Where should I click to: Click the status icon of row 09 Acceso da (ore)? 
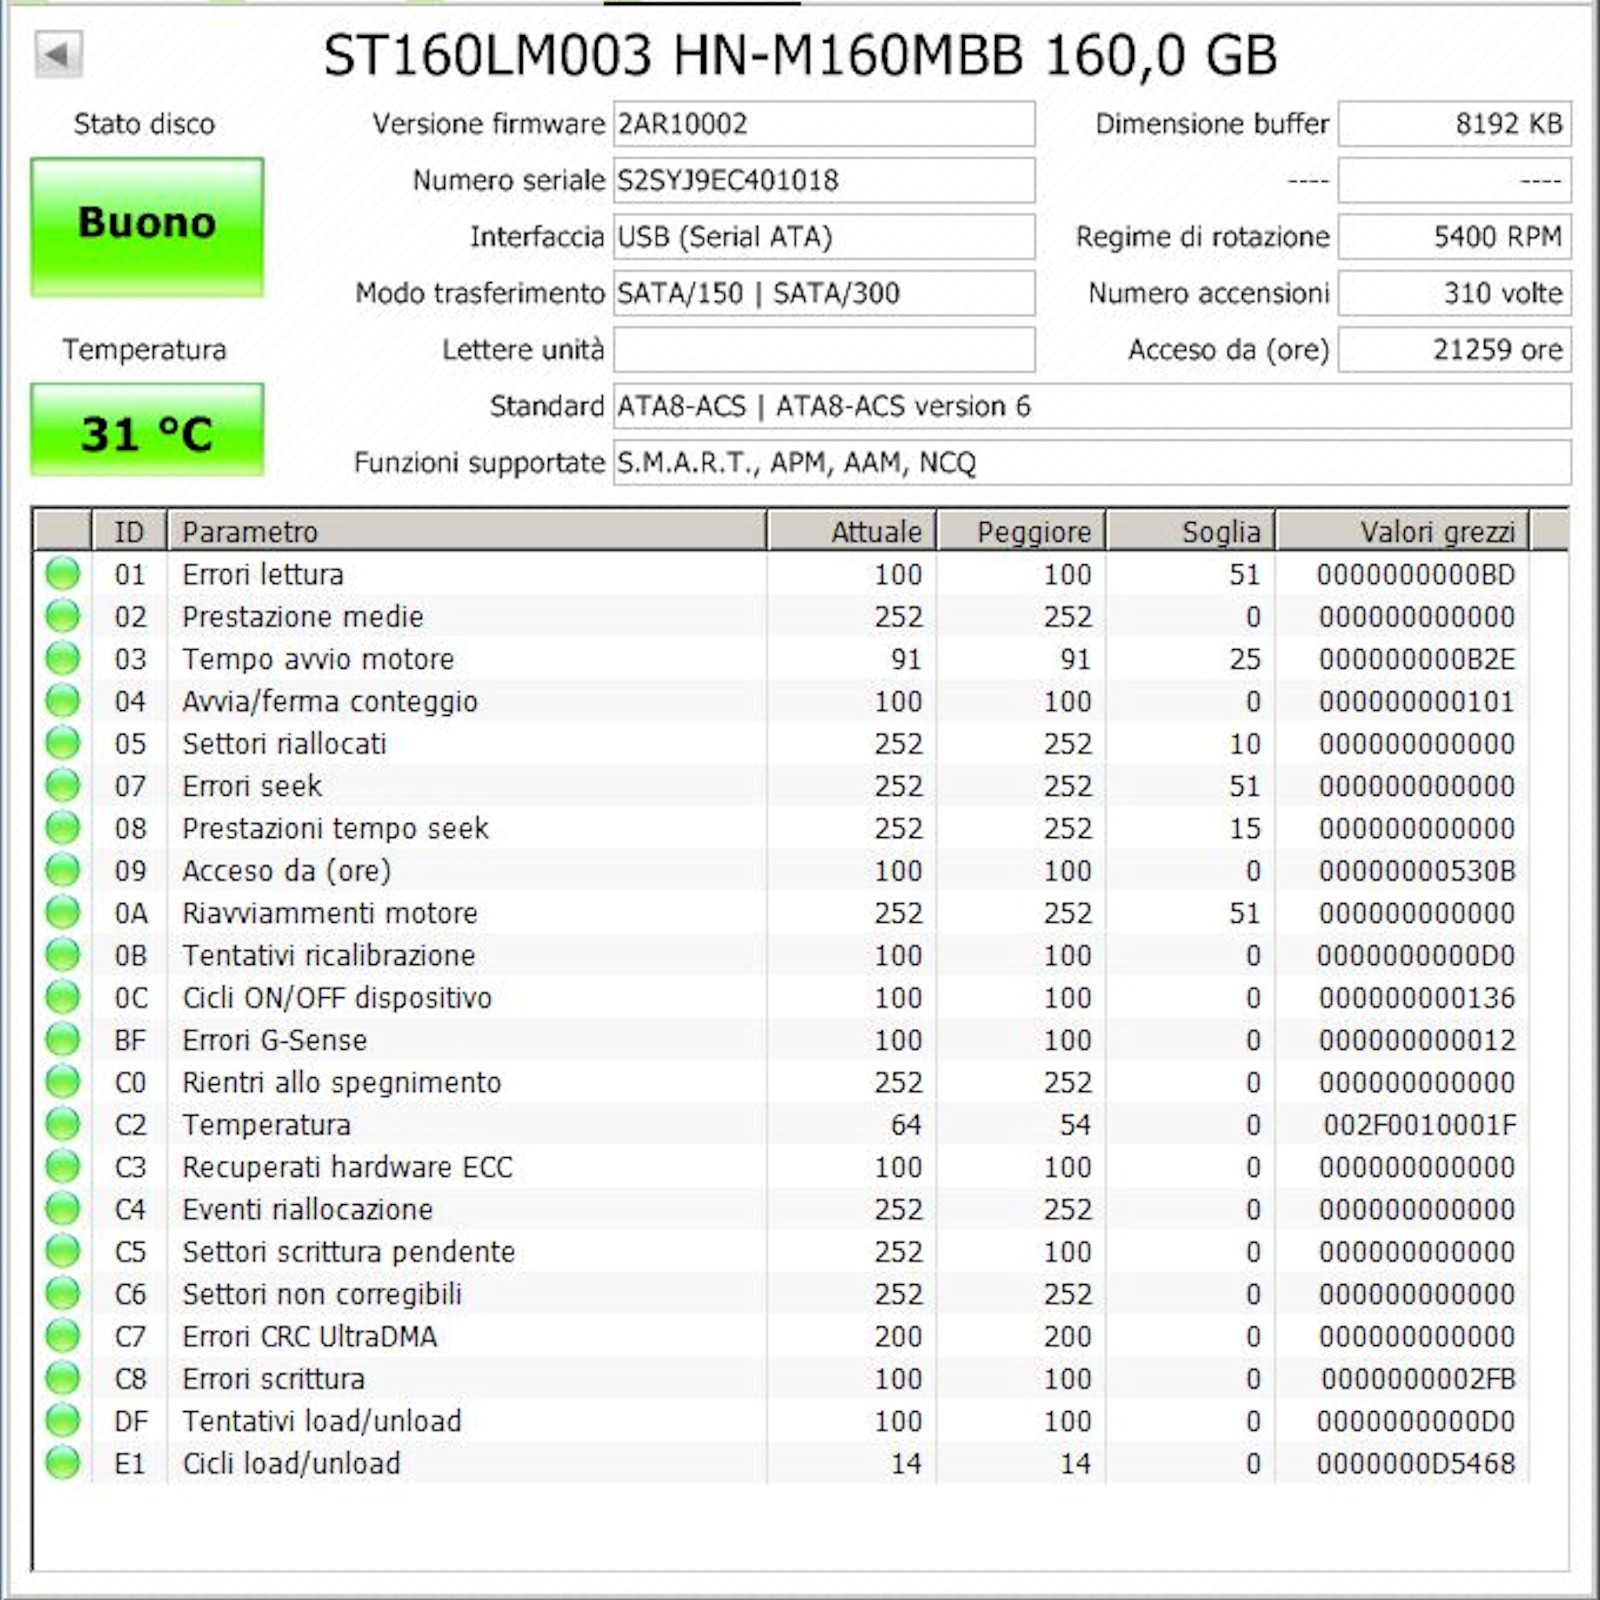tap(63, 870)
